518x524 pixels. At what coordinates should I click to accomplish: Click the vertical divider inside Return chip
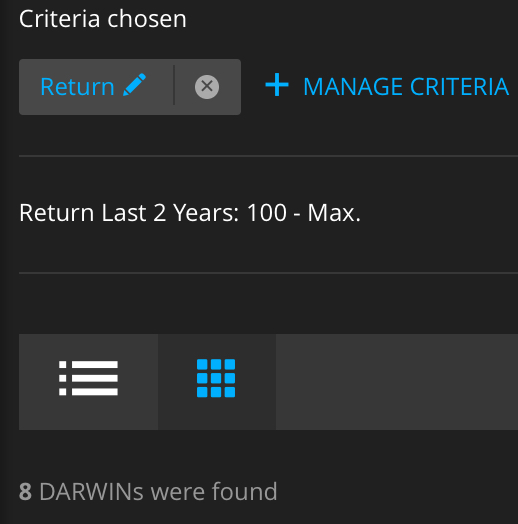pos(174,85)
